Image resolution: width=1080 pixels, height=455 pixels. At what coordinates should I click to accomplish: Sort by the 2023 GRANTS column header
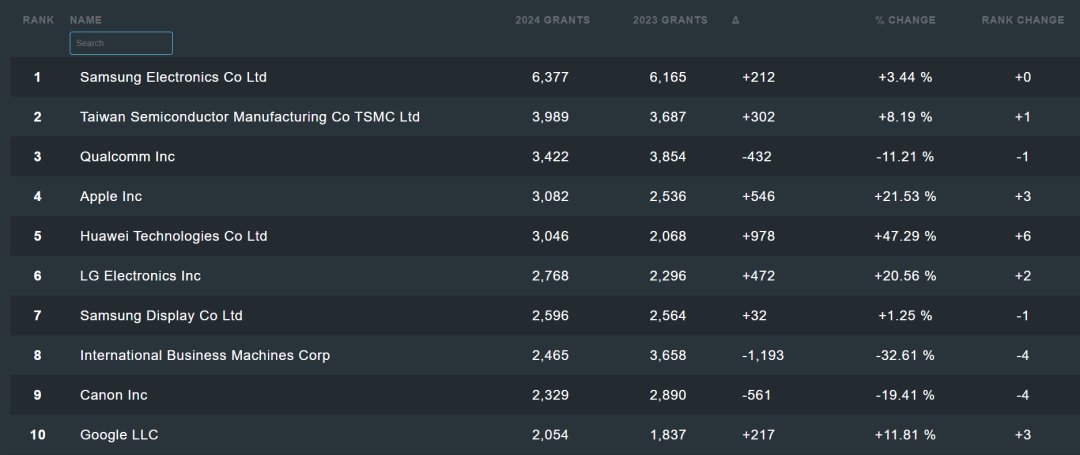pos(670,20)
